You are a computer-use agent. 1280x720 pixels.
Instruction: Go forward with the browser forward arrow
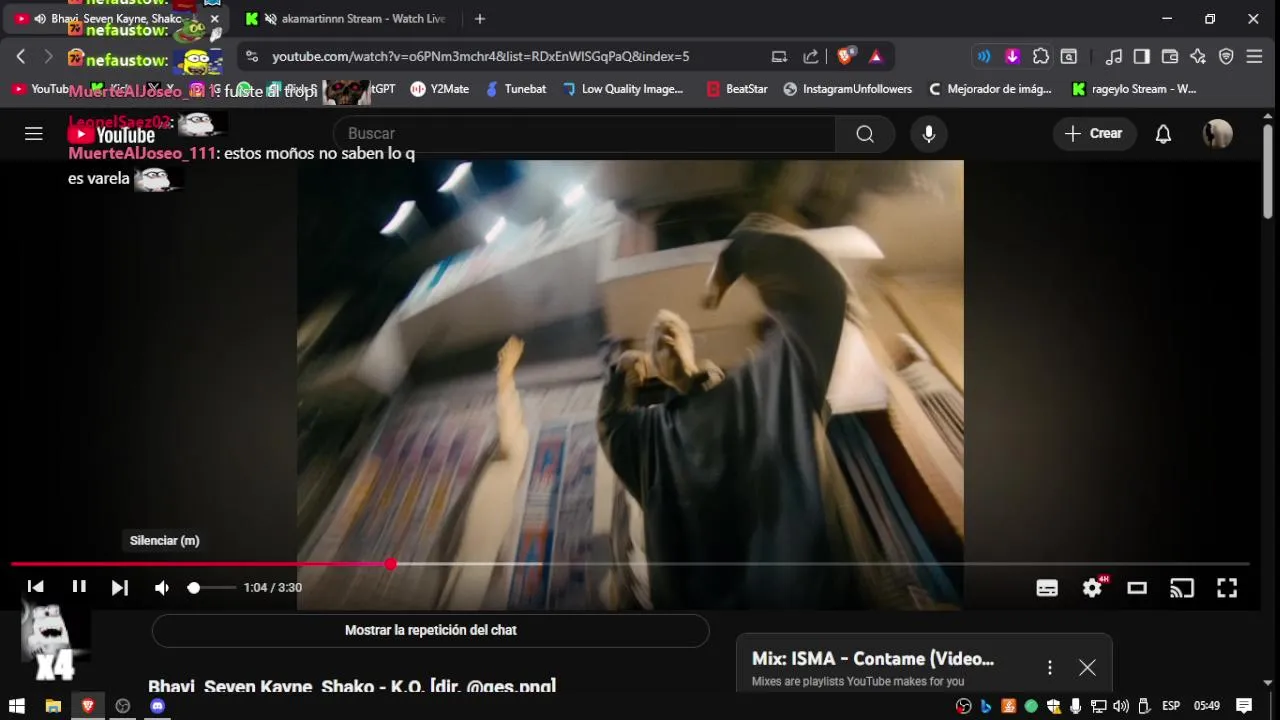tap(48, 56)
